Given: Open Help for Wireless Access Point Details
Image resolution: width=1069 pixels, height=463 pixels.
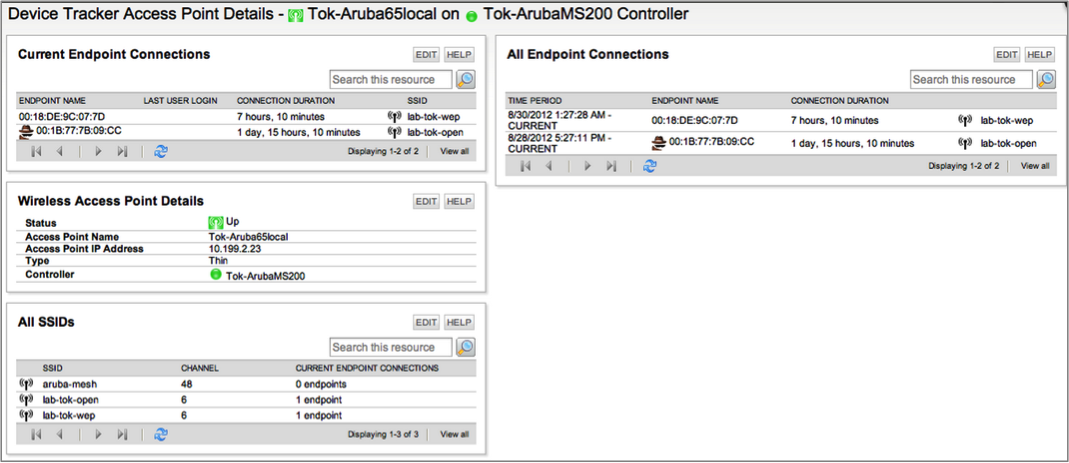Looking at the screenshot, I should point(459,201).
